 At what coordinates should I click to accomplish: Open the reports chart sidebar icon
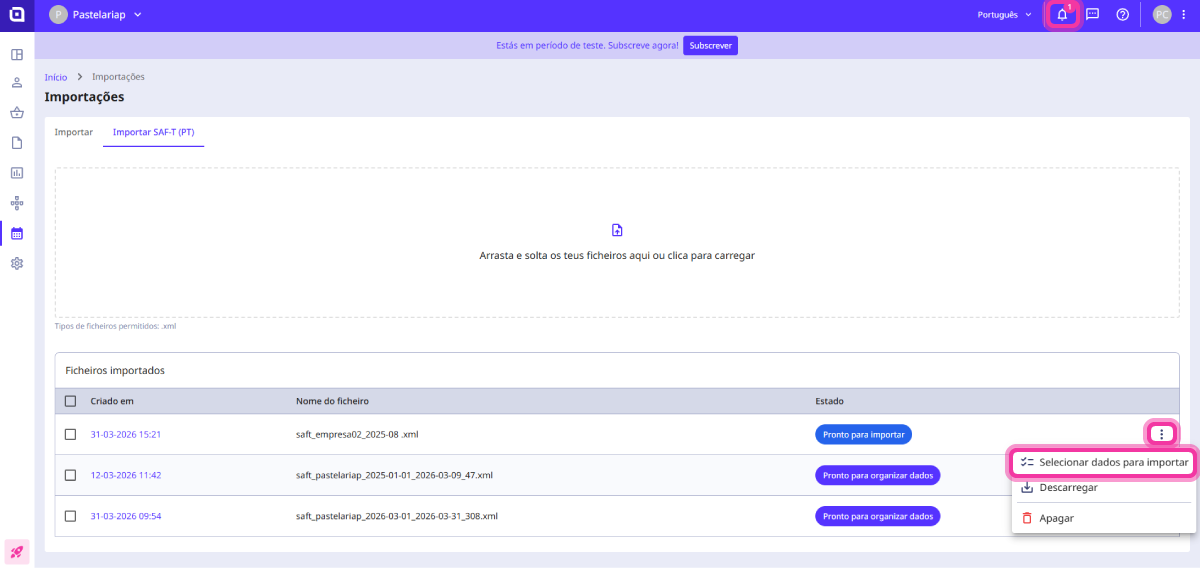click(x=17, y=173)
